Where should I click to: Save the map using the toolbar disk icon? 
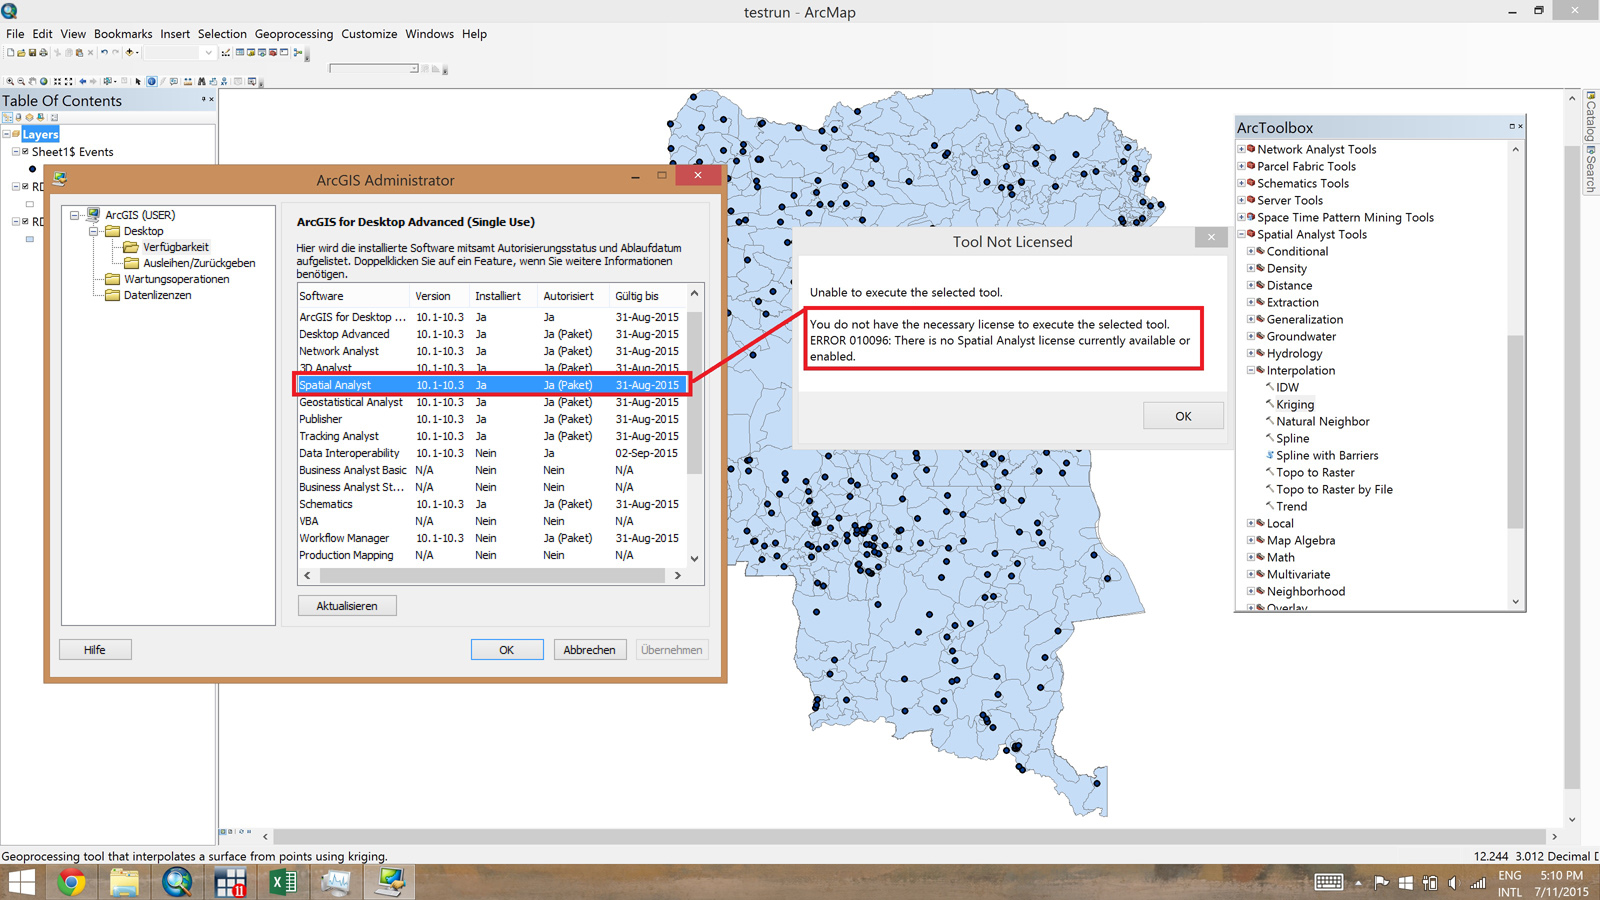[32, 53]
